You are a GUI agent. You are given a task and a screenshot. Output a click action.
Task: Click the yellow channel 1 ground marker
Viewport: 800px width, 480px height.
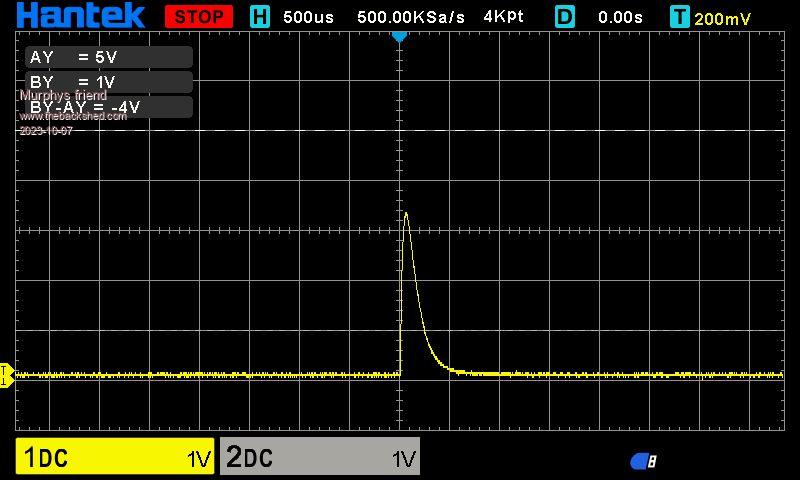tap(5, 375)
